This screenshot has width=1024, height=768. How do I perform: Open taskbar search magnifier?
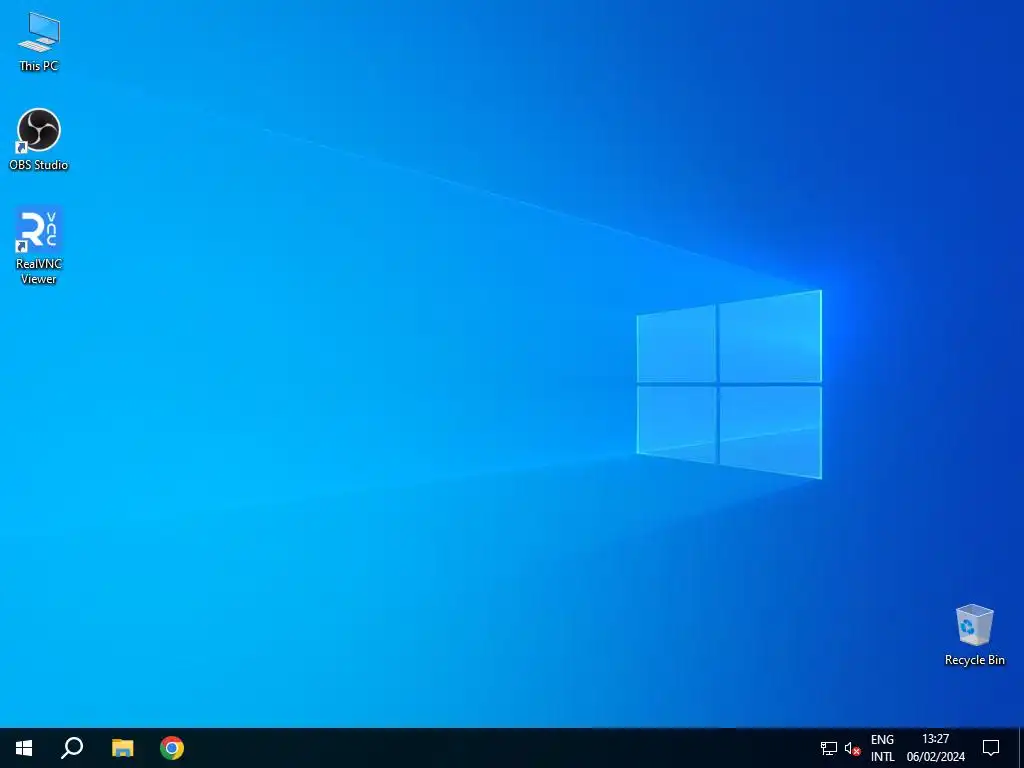pyautogui.click(x=72, y=748)
